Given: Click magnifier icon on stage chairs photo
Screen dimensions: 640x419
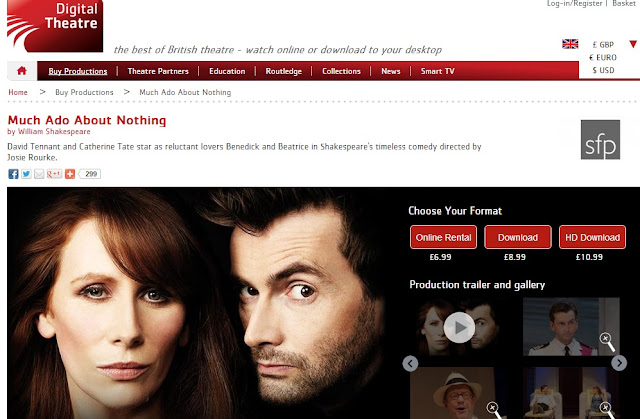Looking at the screenshot, I should (x=607, y=410).
